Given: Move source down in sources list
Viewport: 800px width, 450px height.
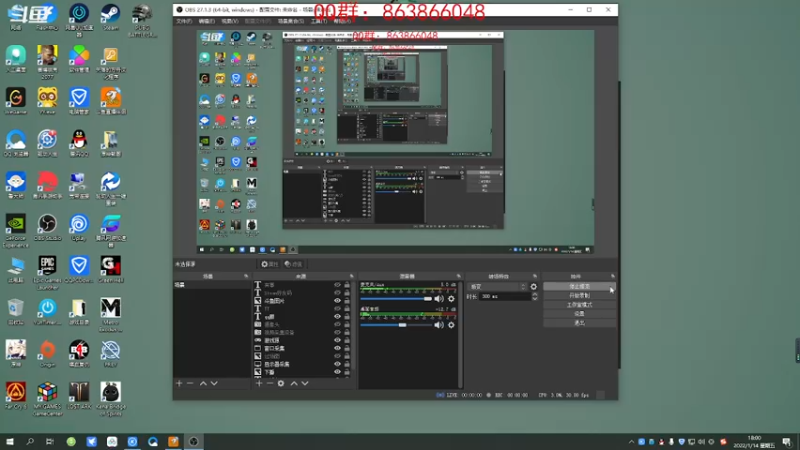Looking at the screenshot, I should tap(305, 383).
